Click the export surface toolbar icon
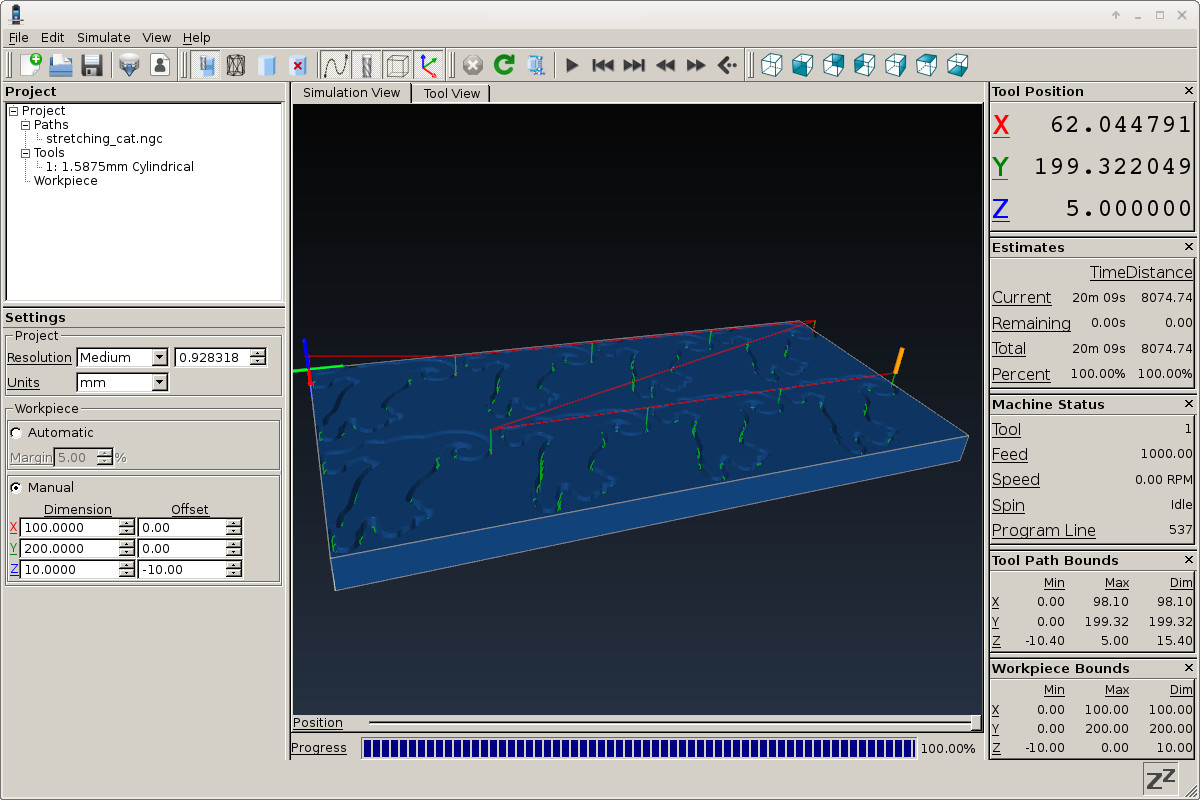1200x800 pixels. (128, 65)
